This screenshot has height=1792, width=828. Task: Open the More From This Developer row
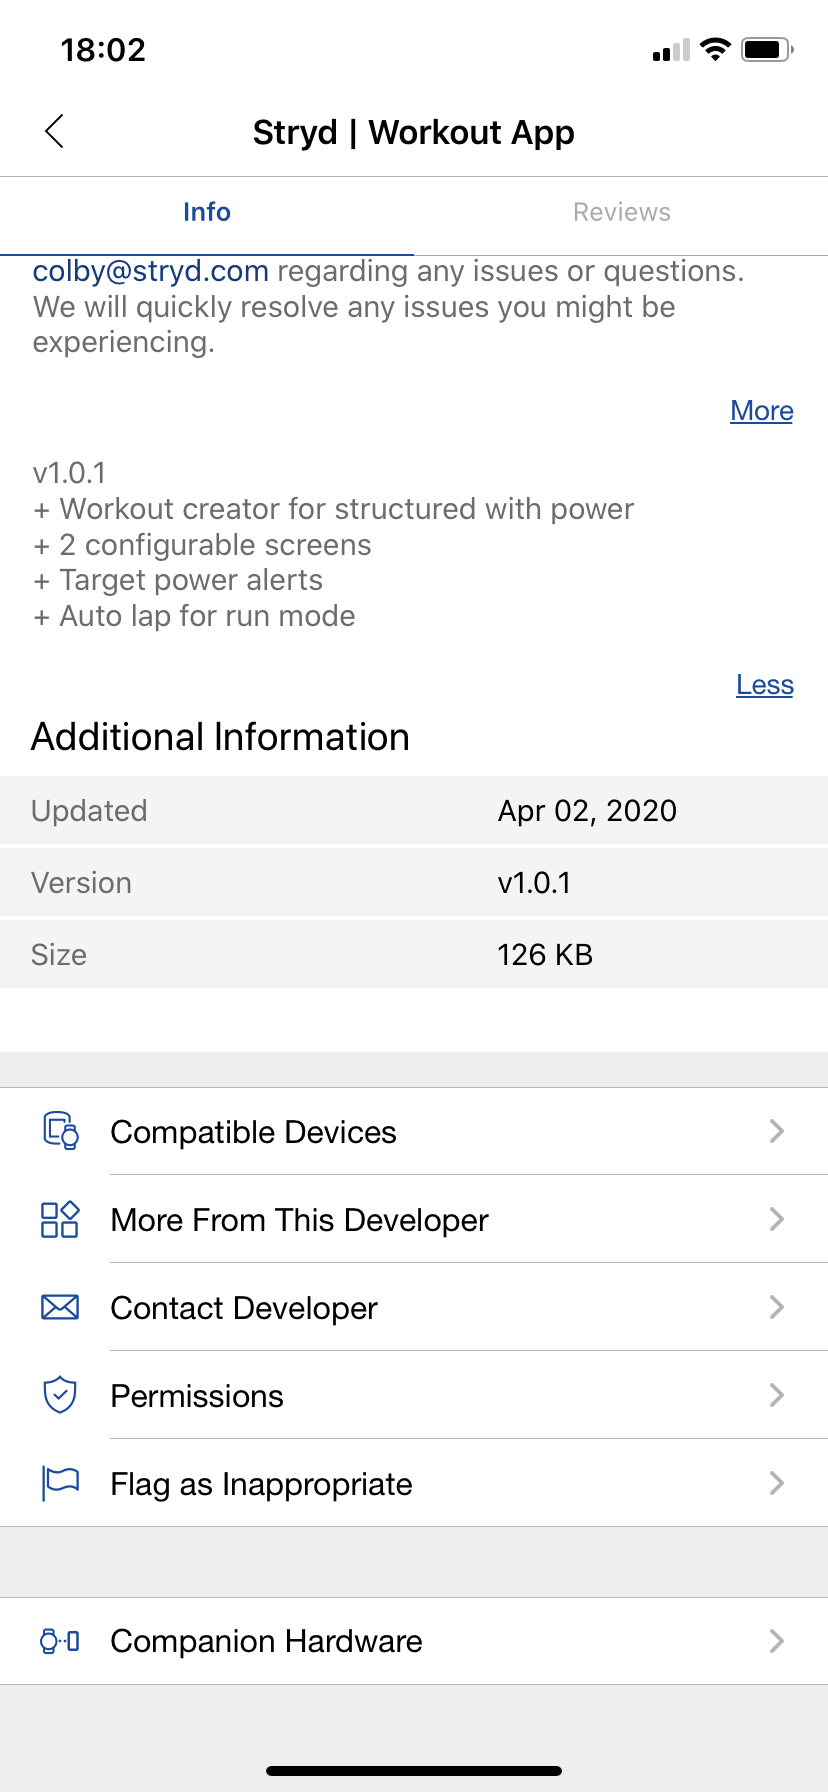[300, 1220]
